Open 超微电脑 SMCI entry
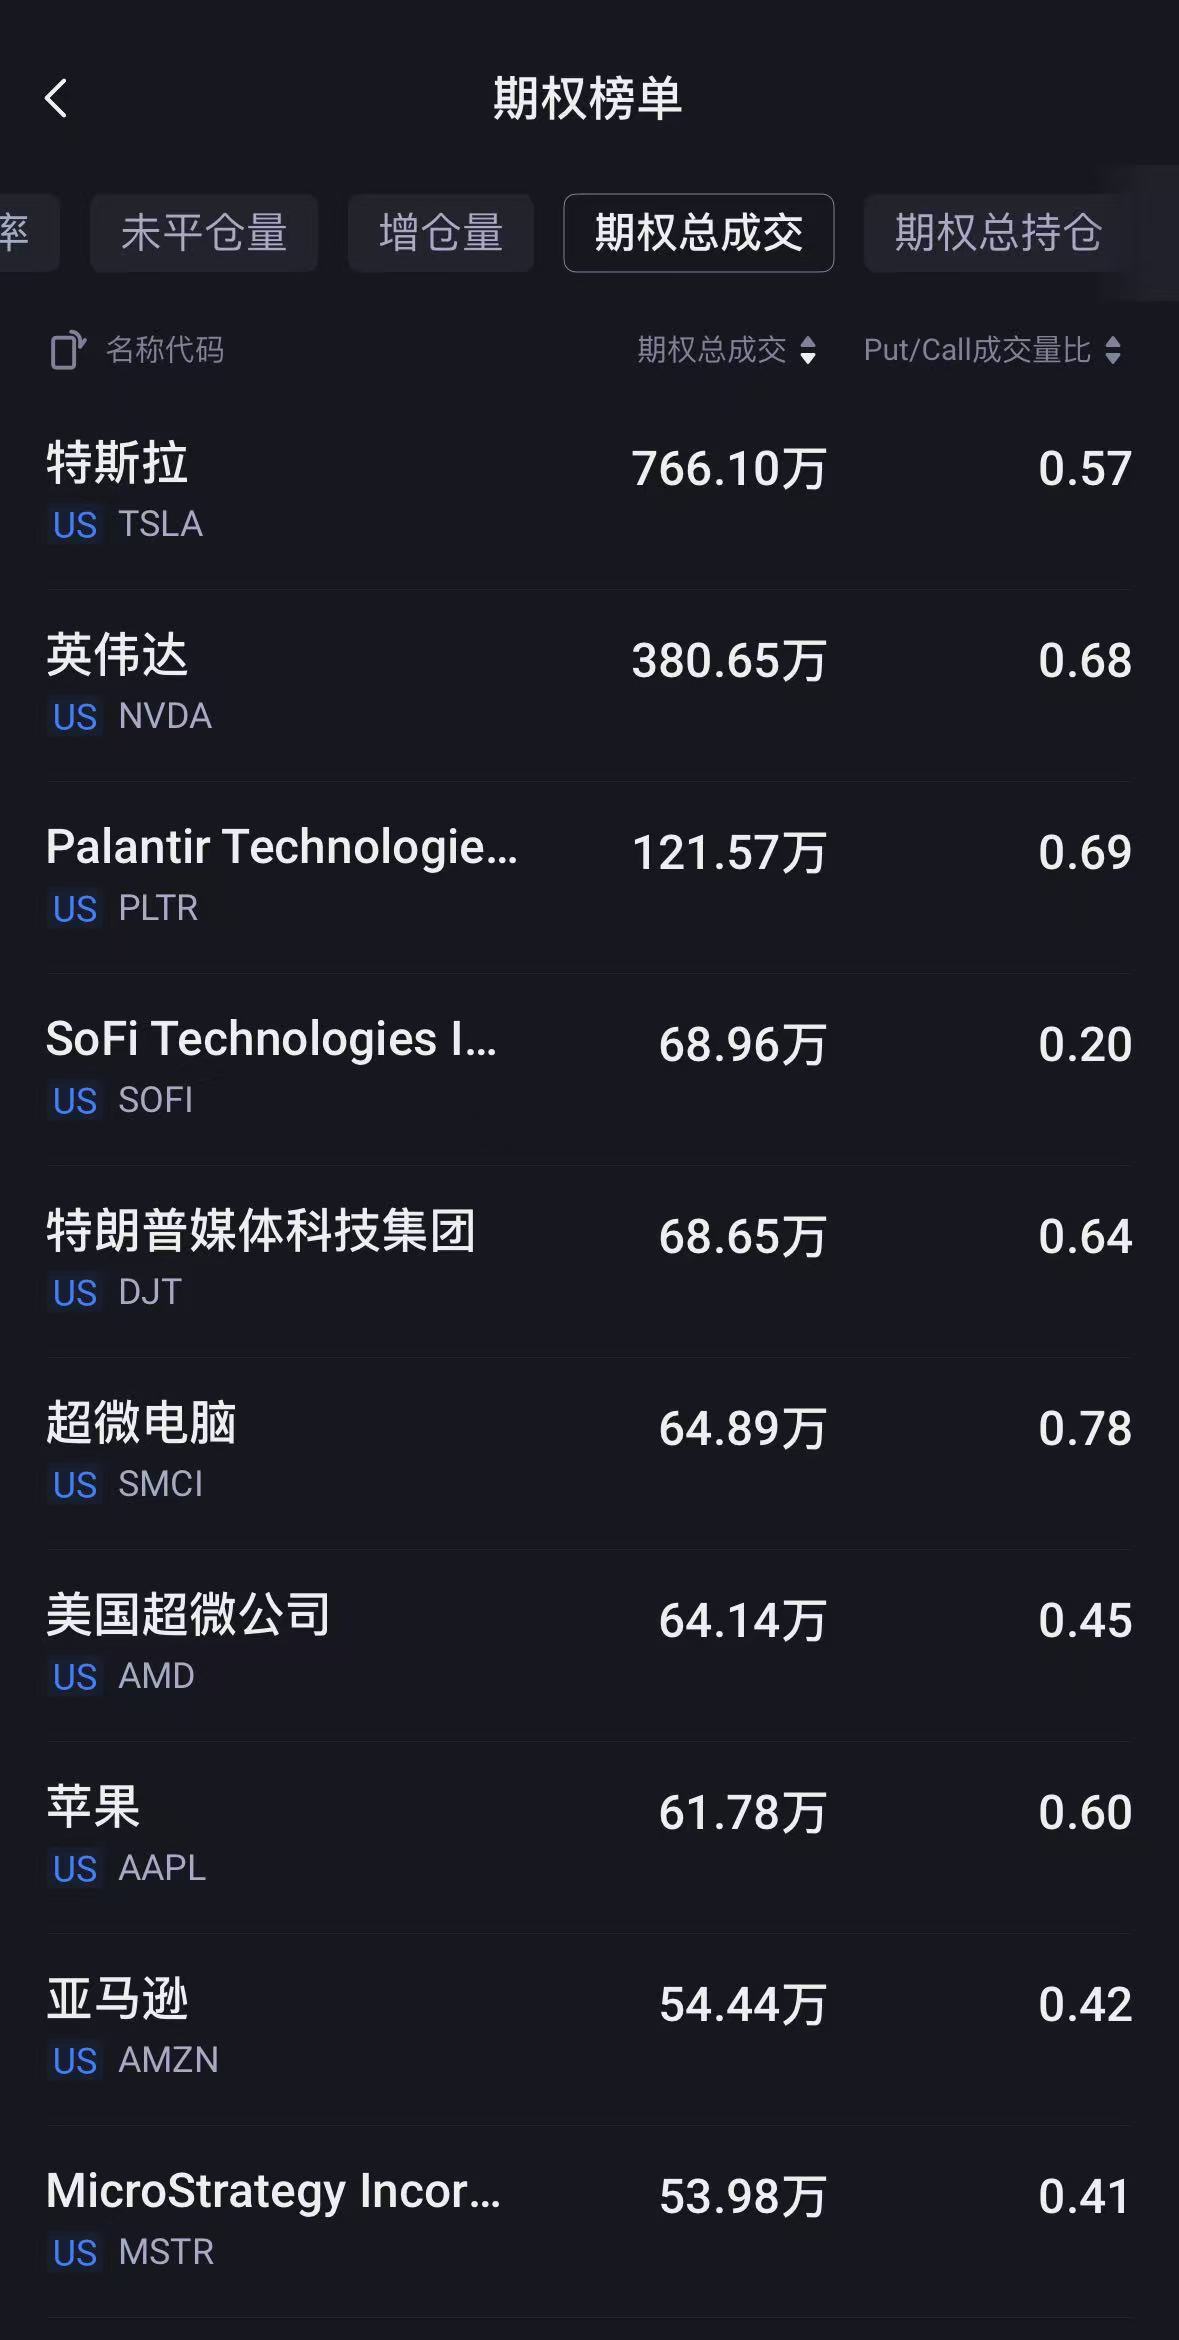Image resolution: width=1179 pixels, height=2340 pixels. pos(589,1453)
